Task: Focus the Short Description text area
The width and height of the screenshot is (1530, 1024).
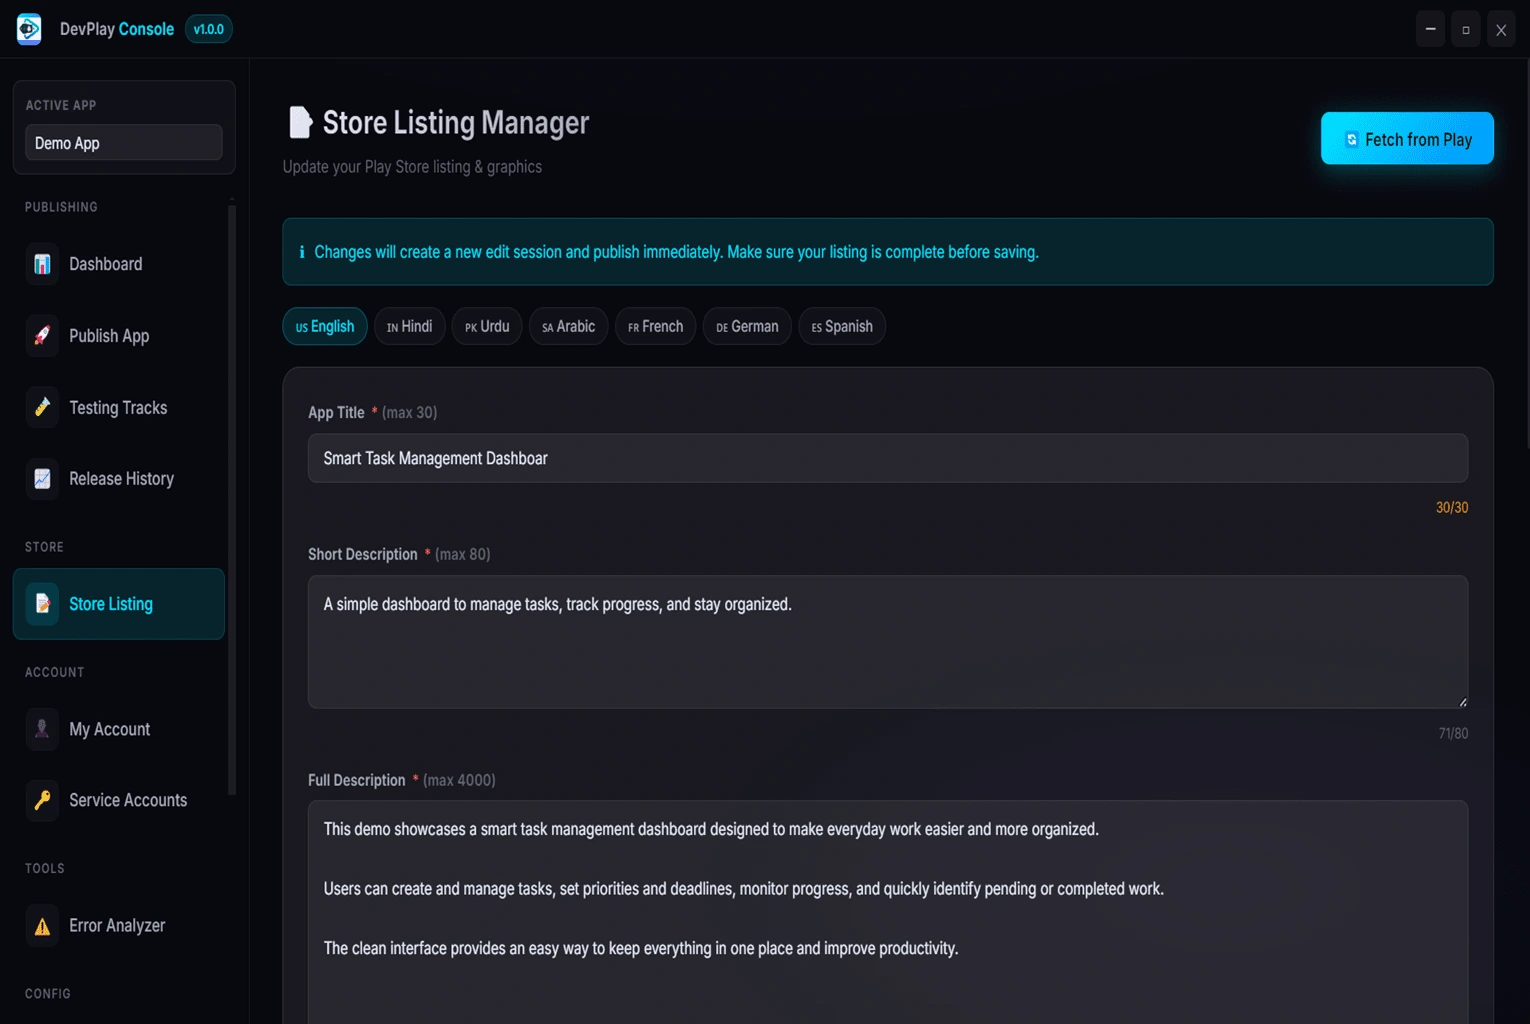Action: 888,642
